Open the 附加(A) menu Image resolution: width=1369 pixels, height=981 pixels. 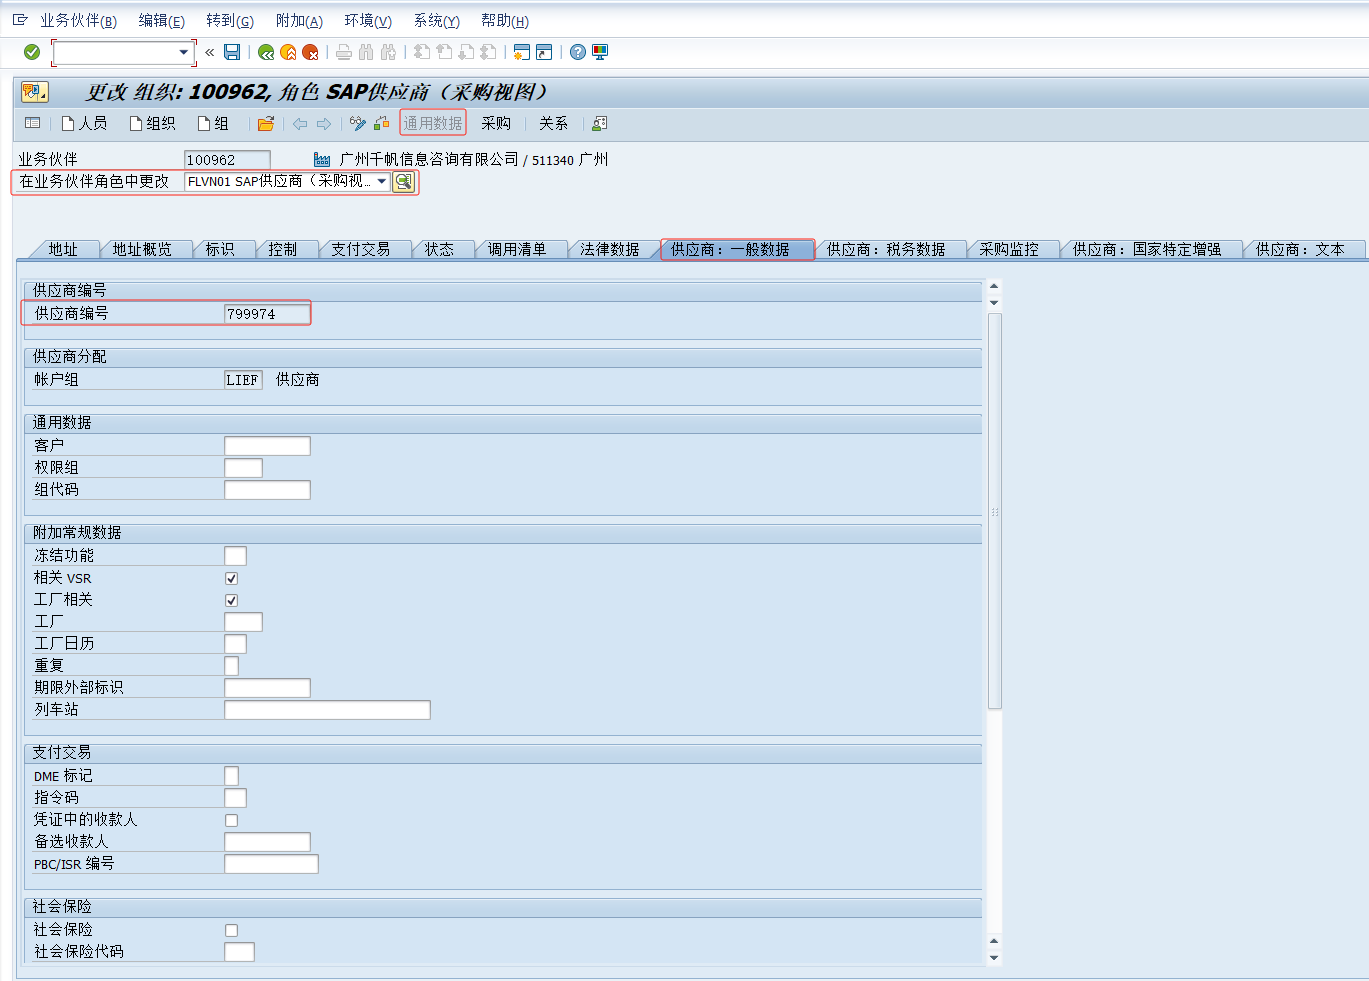[x=299, y=20]
